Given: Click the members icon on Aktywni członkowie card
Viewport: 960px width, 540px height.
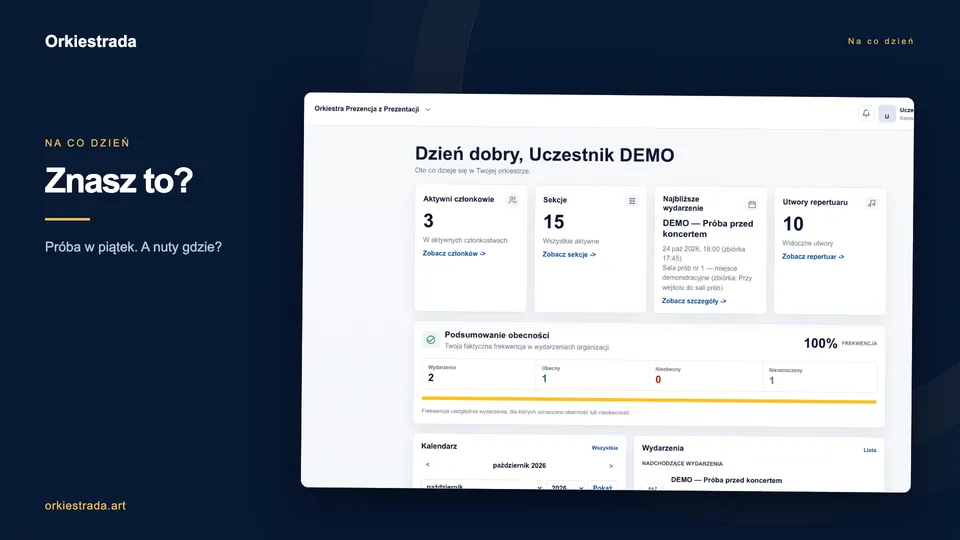Looking at the screenshot, I should 512,200.
